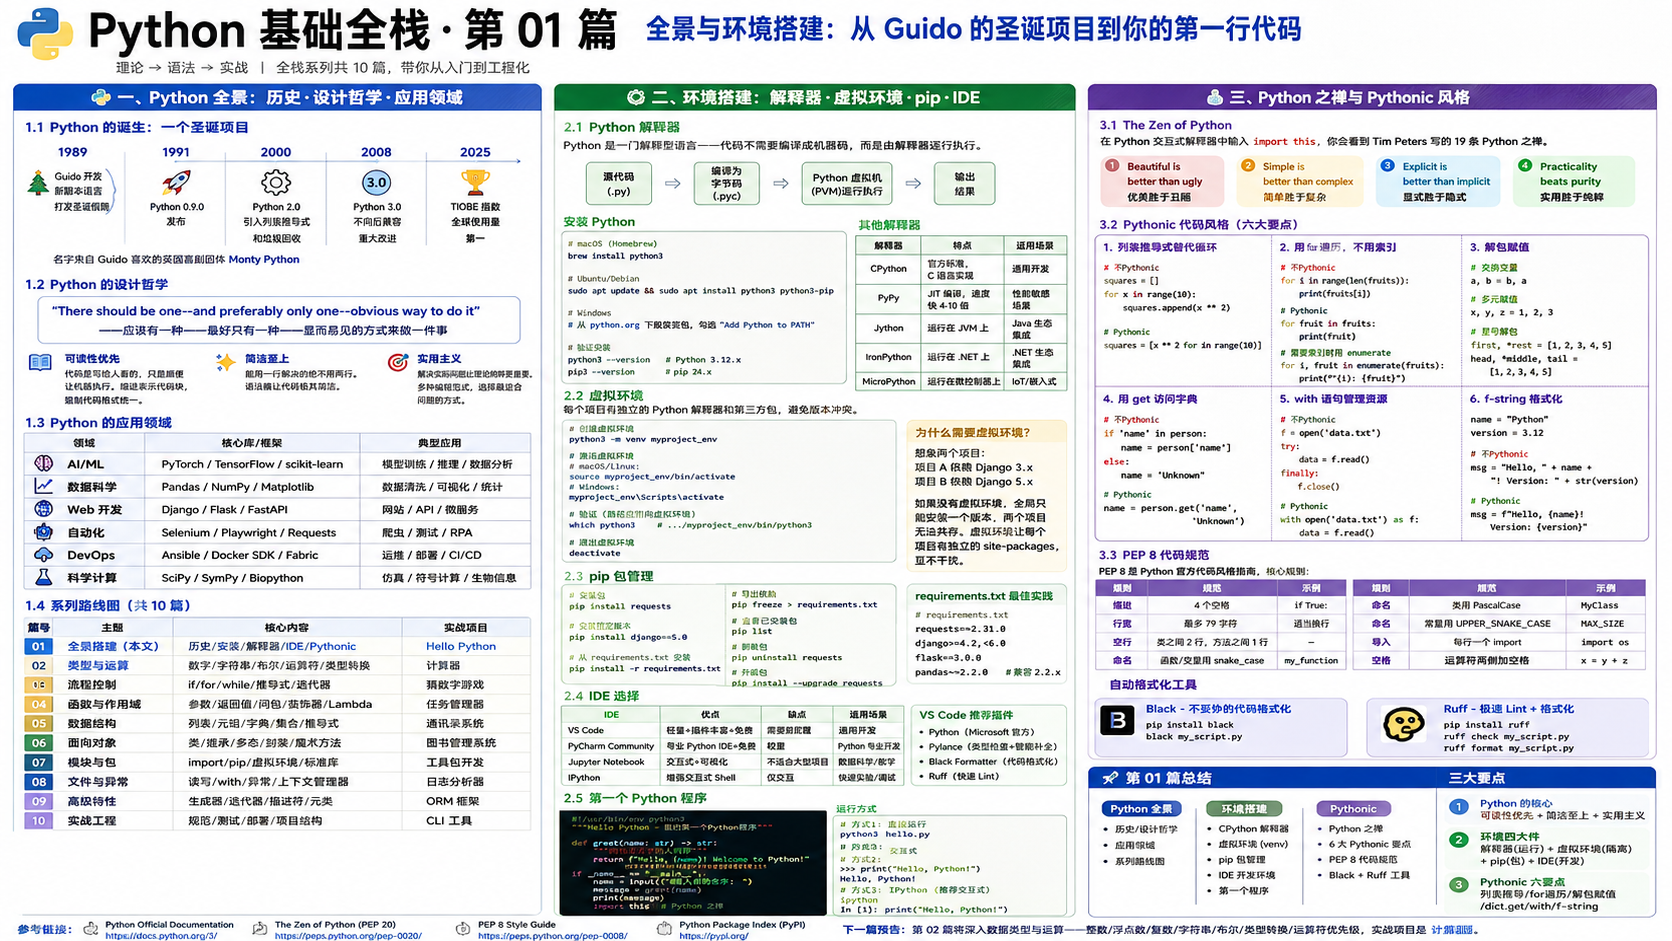Click the Hello Python project cell

pos(461,646)
